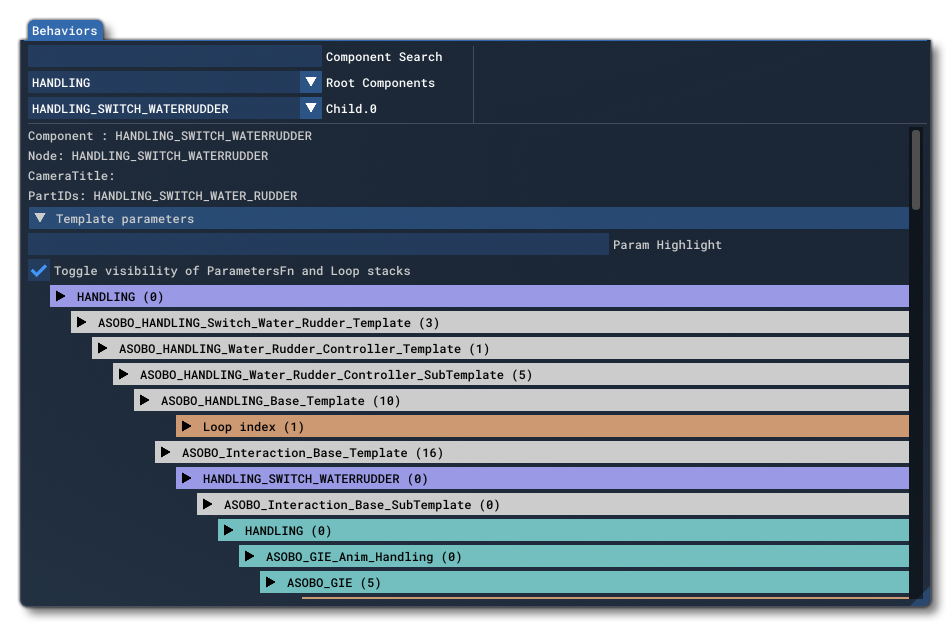Open the Child.0 dropdown arrow

tap(311, 108)
